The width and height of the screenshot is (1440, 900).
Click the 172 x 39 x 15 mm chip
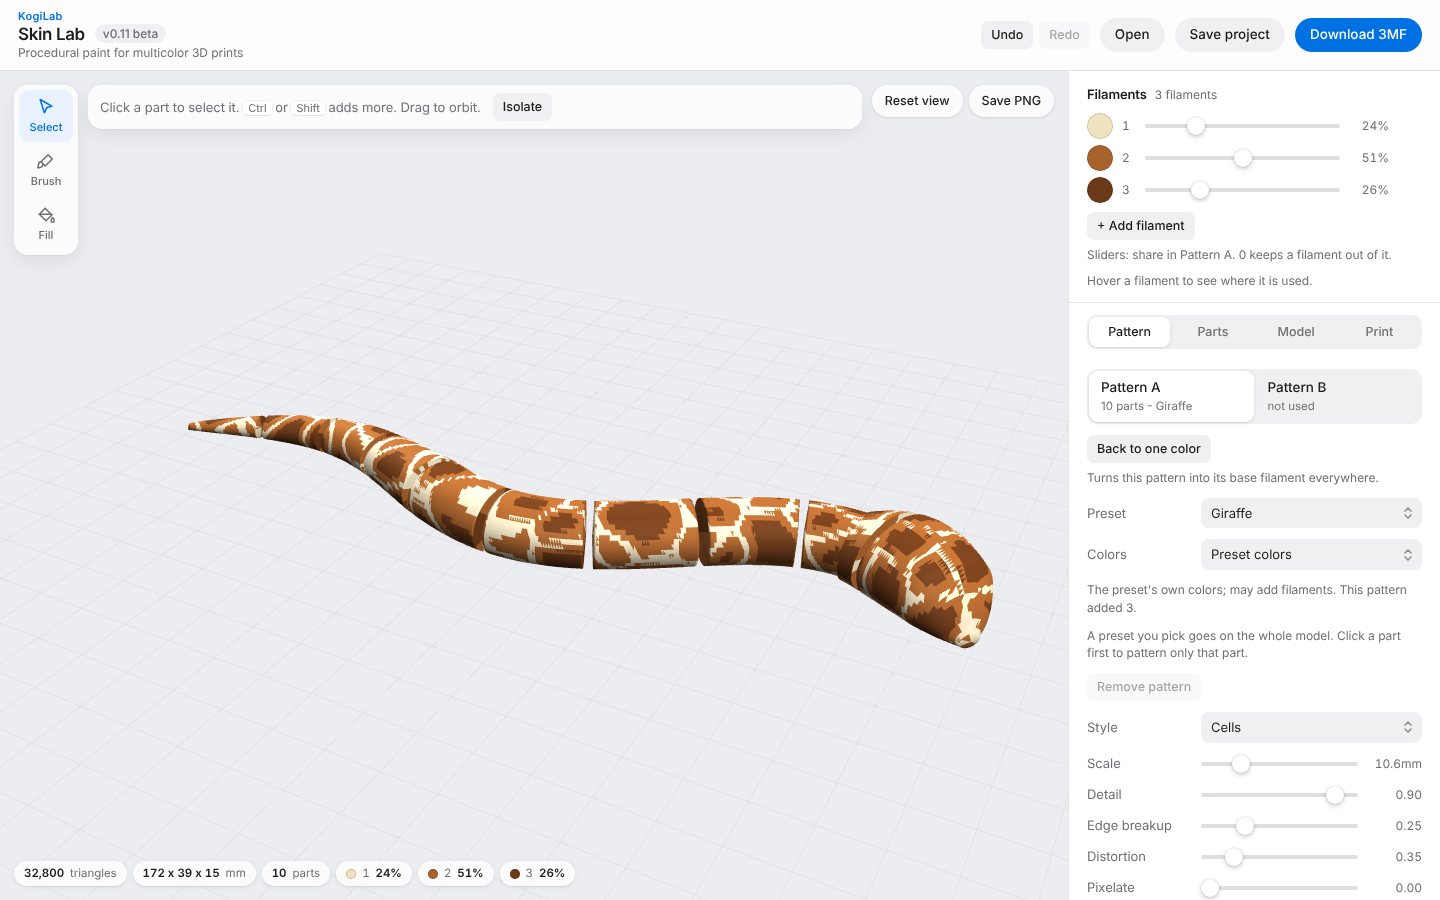pos(194,873)
